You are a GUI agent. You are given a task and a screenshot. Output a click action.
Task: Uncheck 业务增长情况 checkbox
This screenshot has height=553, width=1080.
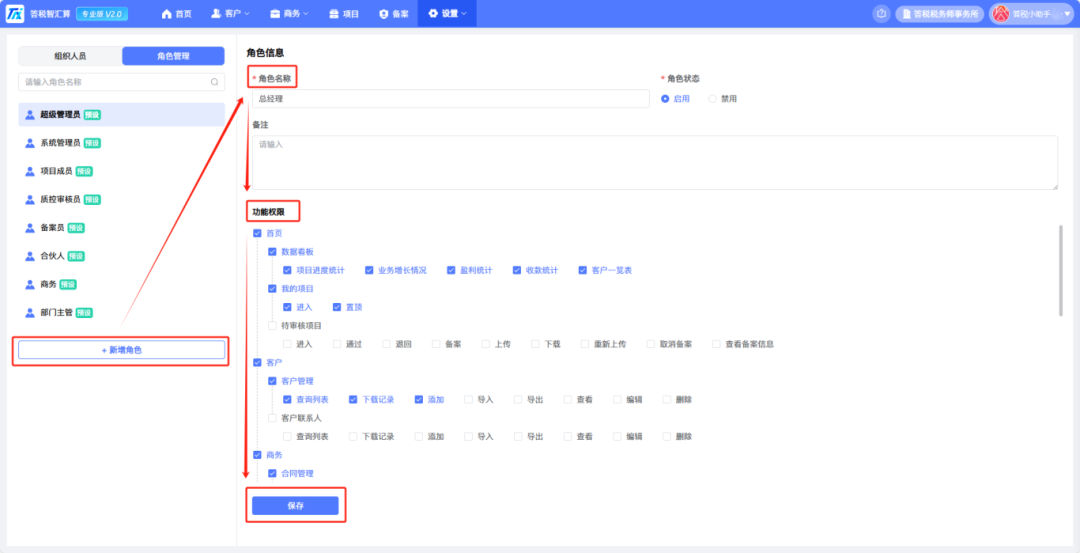369,270
